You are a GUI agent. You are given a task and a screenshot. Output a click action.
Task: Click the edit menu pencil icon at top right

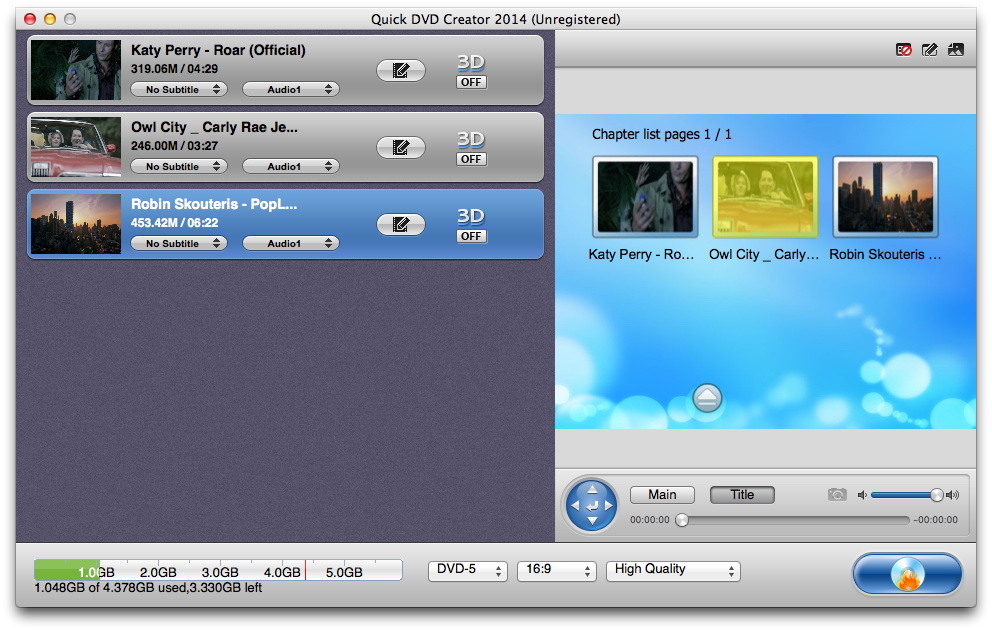[x=929, y=49]
